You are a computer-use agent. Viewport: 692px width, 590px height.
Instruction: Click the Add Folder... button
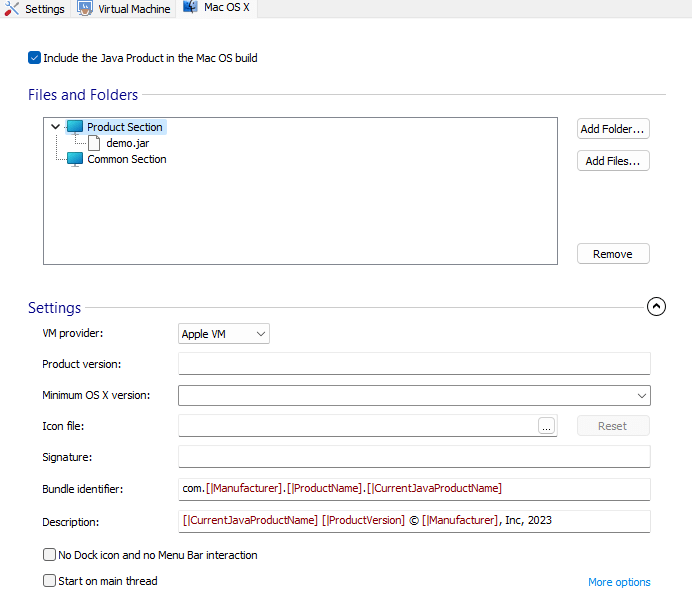coord(613,129)
